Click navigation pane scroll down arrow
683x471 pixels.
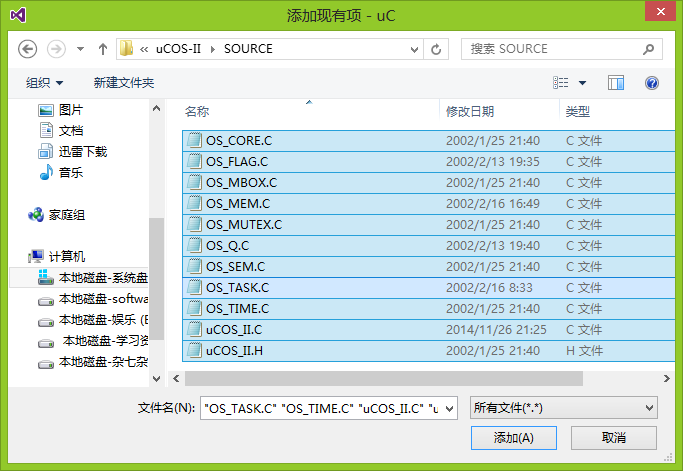[156, 379]
